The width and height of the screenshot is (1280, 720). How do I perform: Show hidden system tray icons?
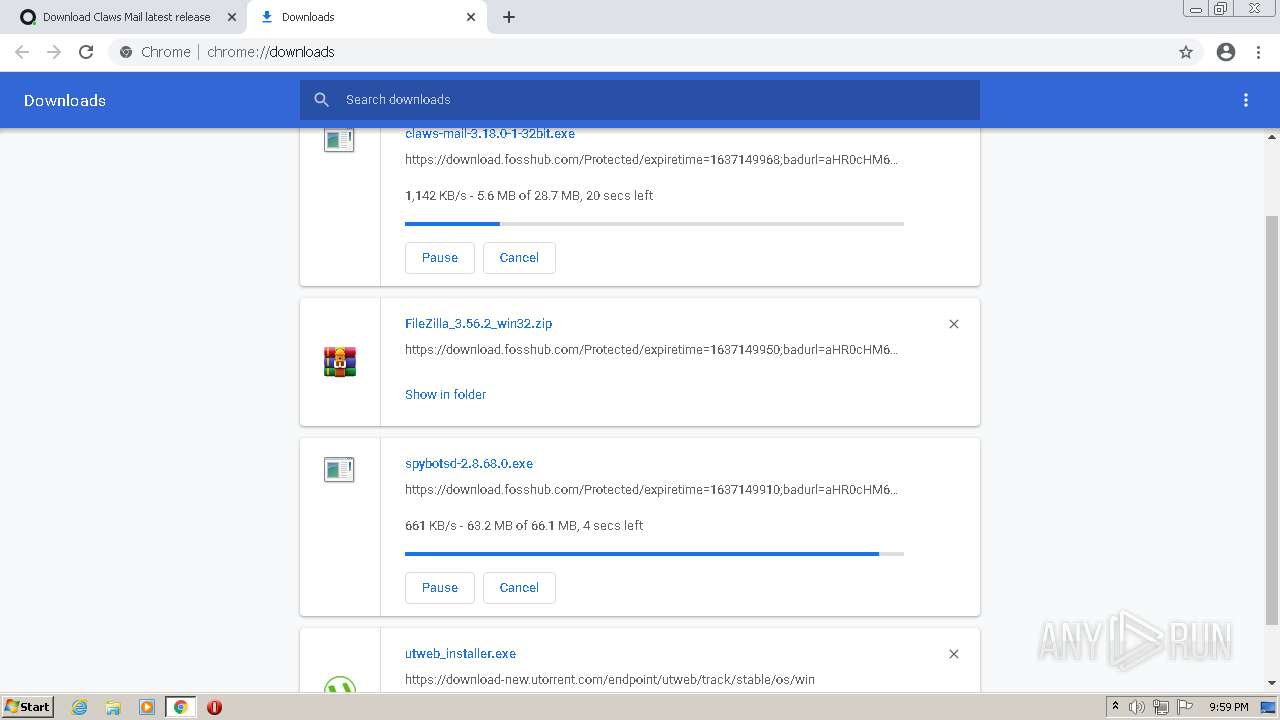click(1115, 707)
